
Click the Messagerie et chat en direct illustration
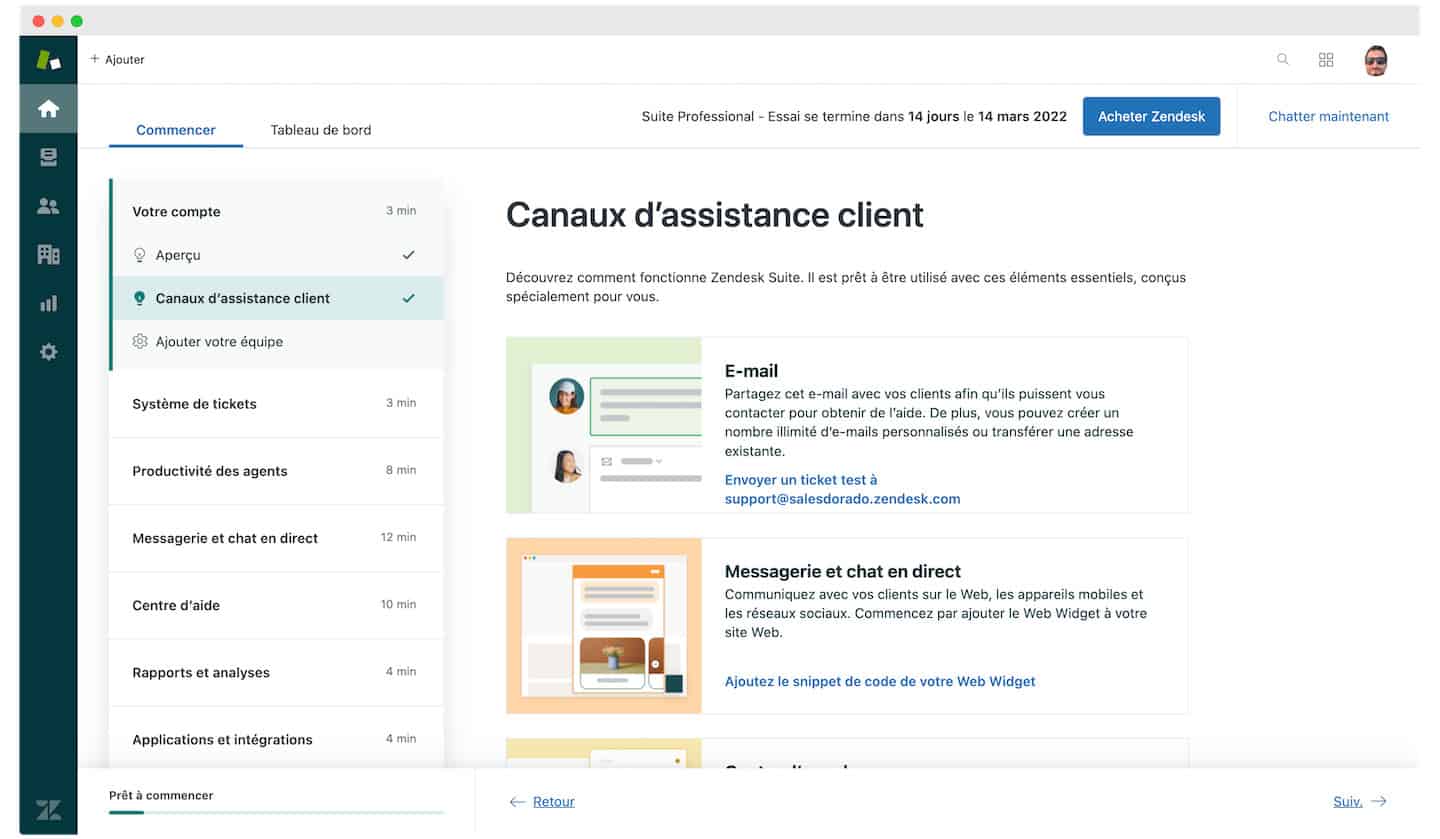click(x=604, y=626)
